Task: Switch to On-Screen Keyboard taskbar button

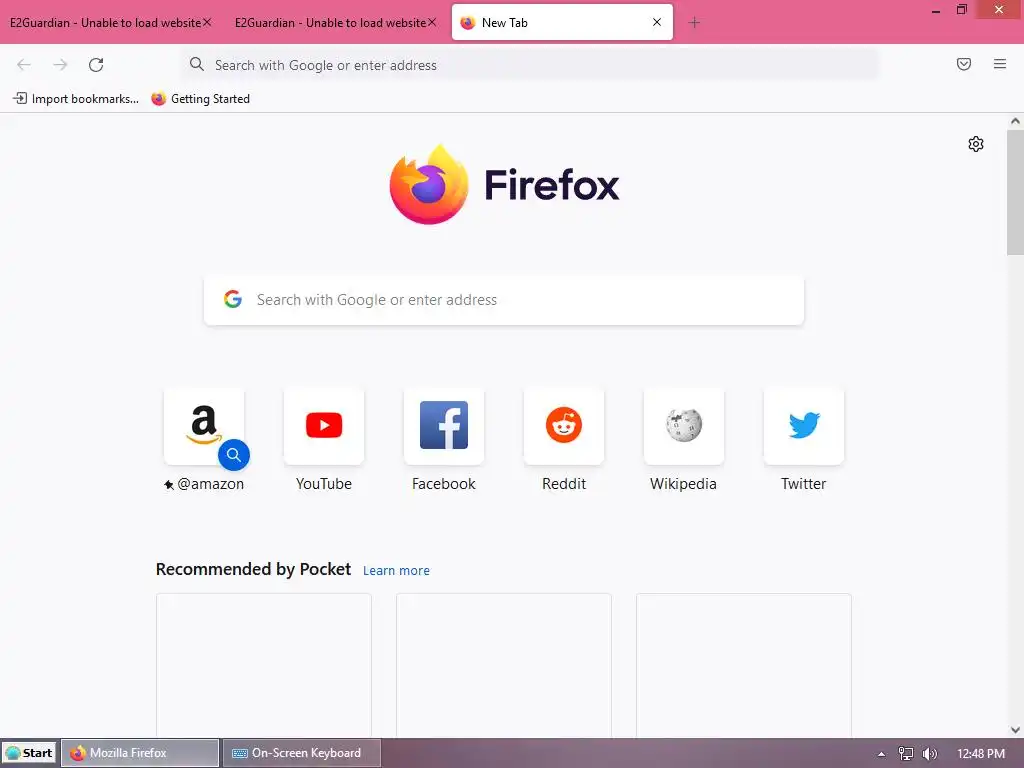Action: pos(302,753)
